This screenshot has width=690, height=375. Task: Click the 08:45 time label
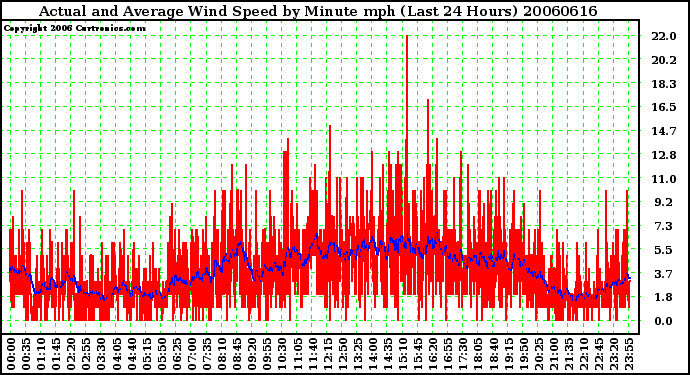click(x=238, y=354)
